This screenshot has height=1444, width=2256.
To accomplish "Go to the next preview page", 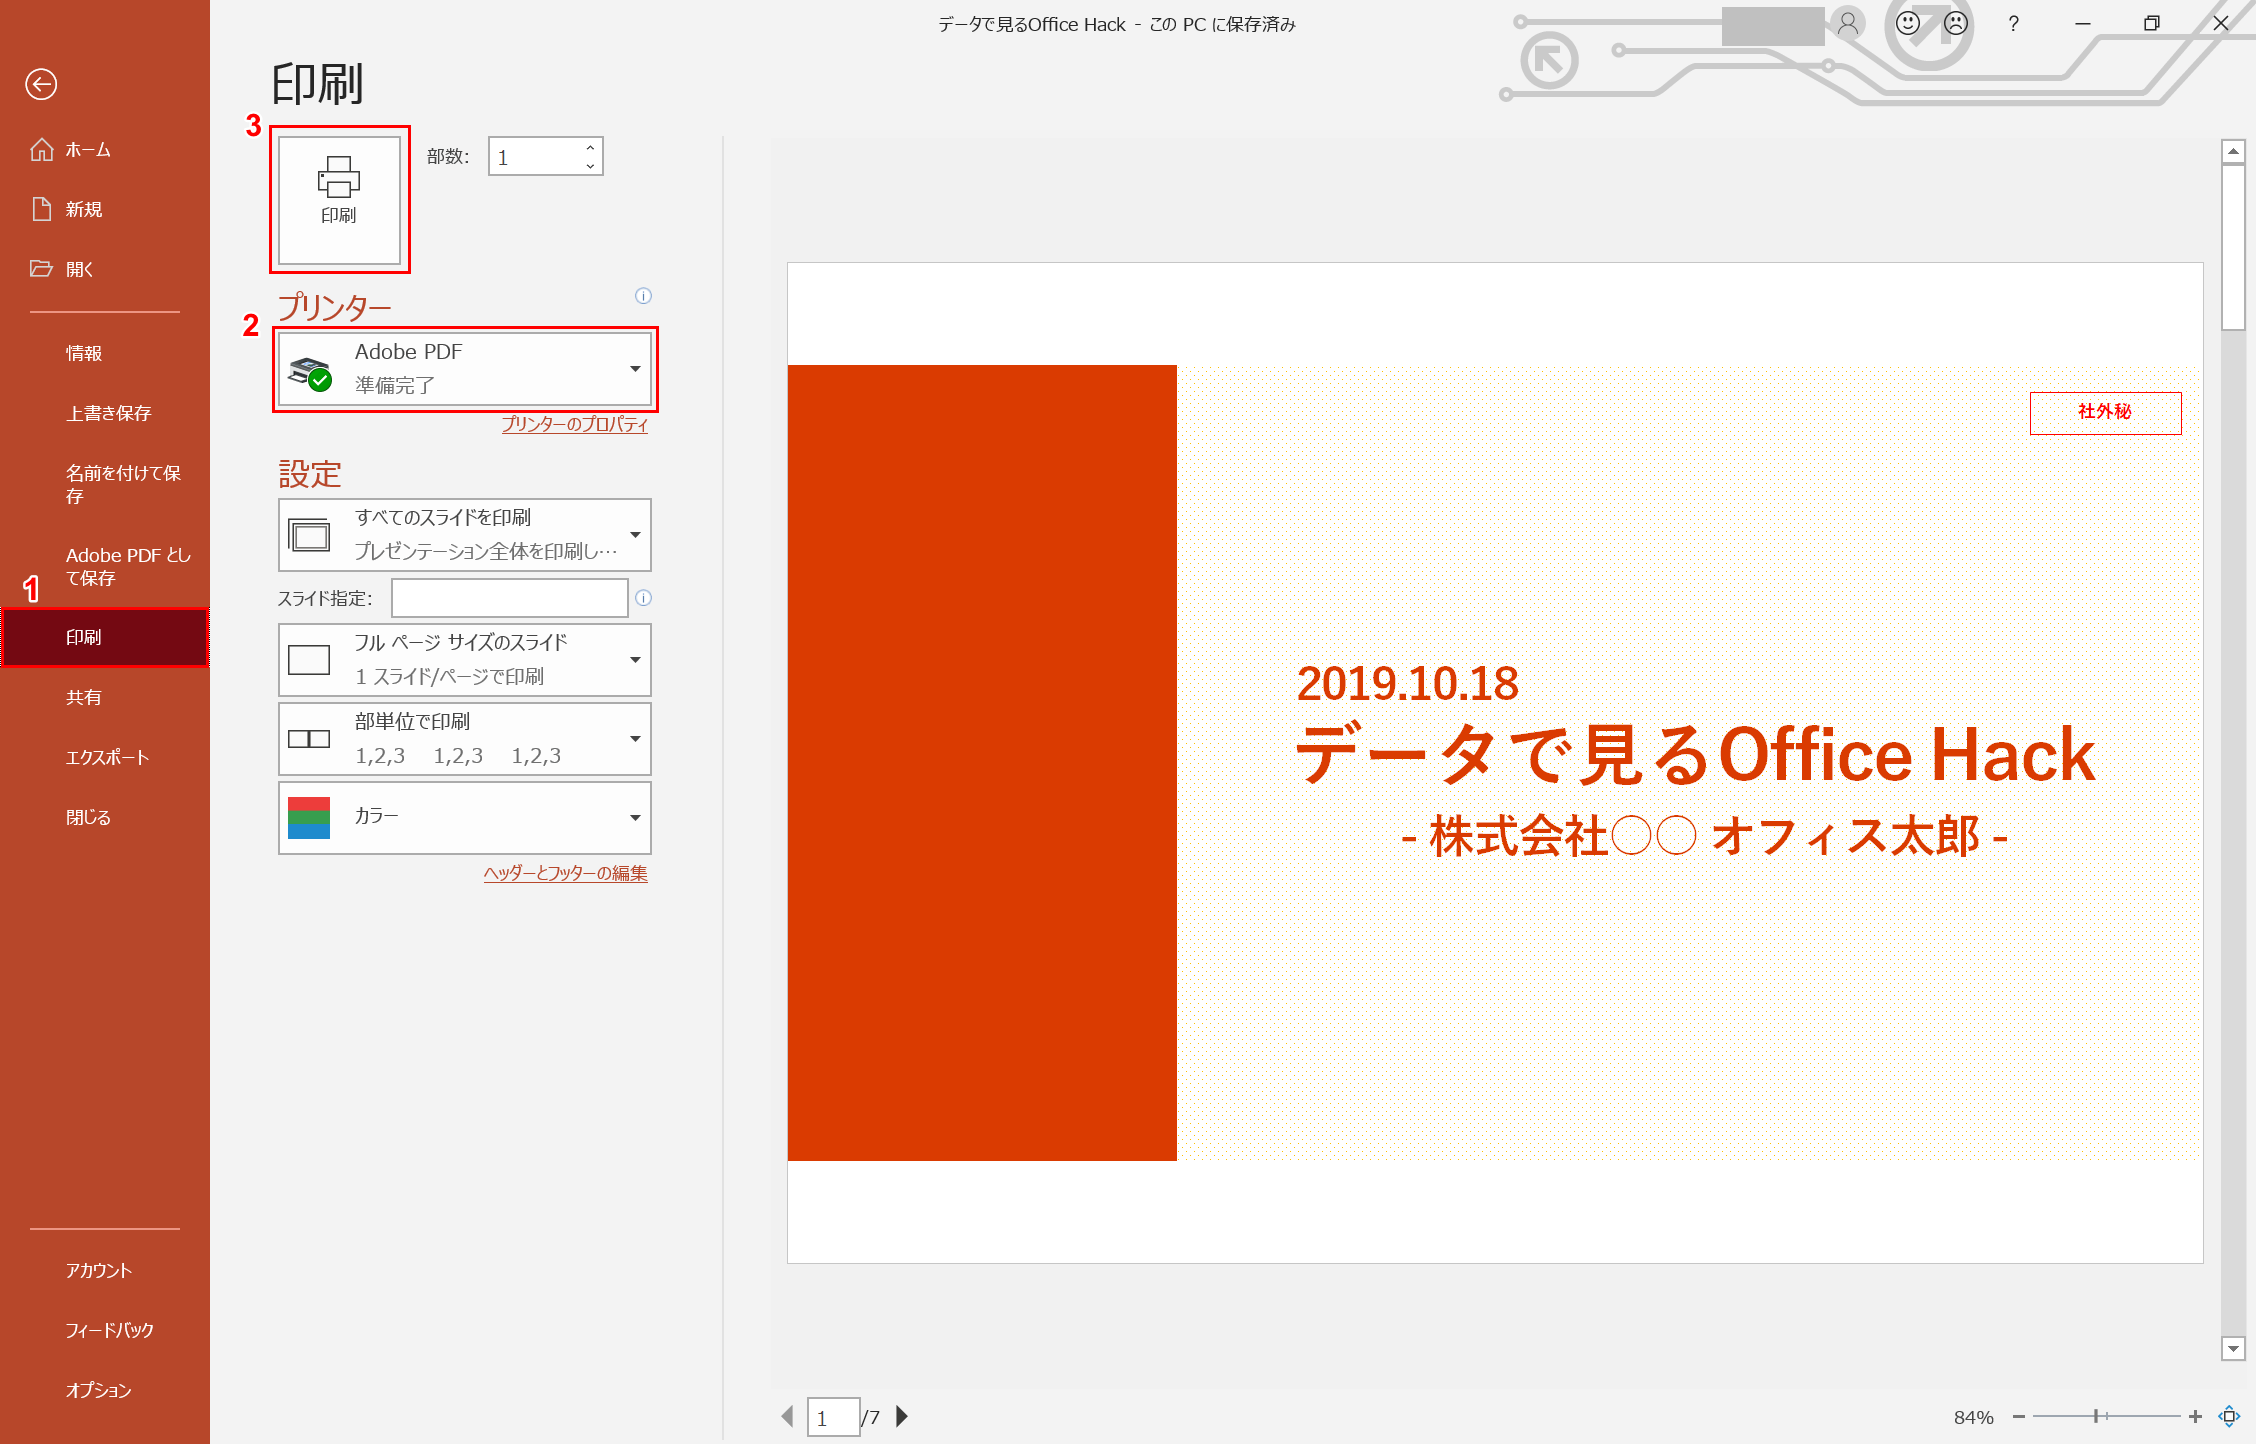I will (x=902, y=1416).
